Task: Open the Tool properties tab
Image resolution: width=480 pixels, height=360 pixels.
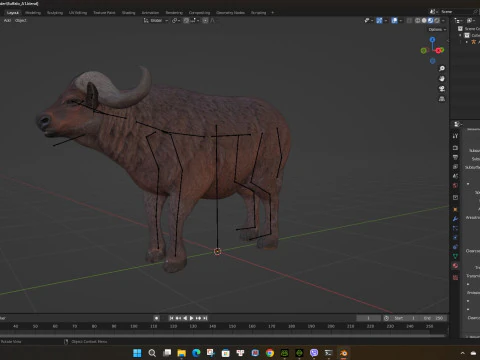Action: [x=455, y=136]
